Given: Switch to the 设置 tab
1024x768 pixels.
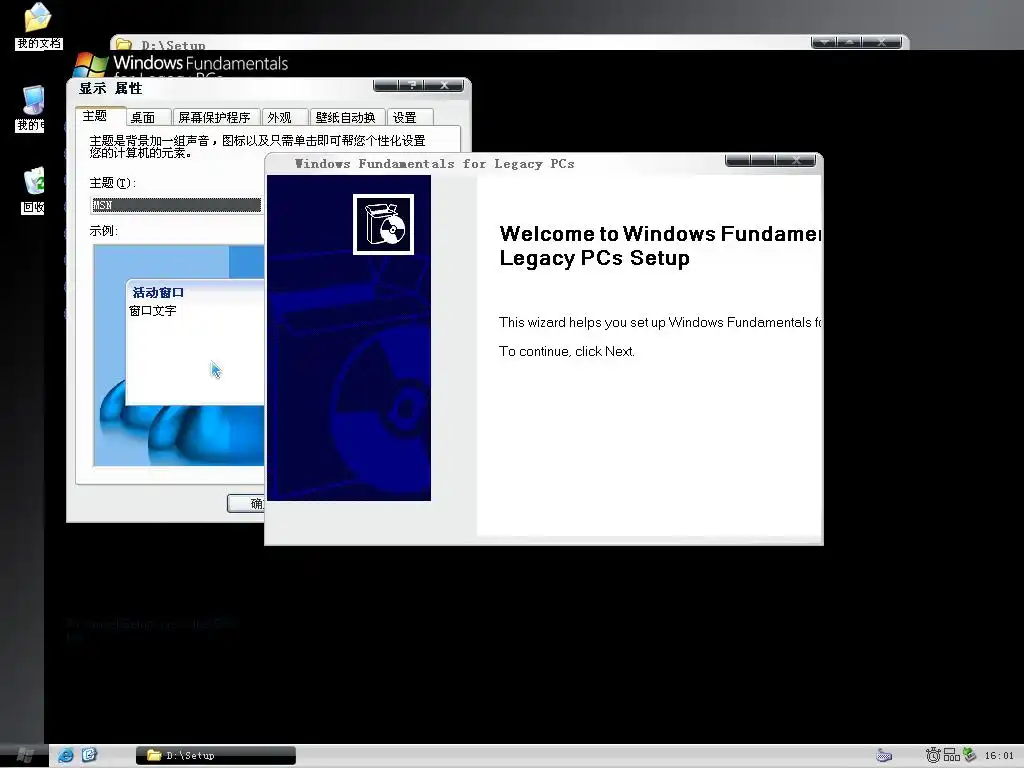Looking at the screenshot, I should click(x=410, y=118).
